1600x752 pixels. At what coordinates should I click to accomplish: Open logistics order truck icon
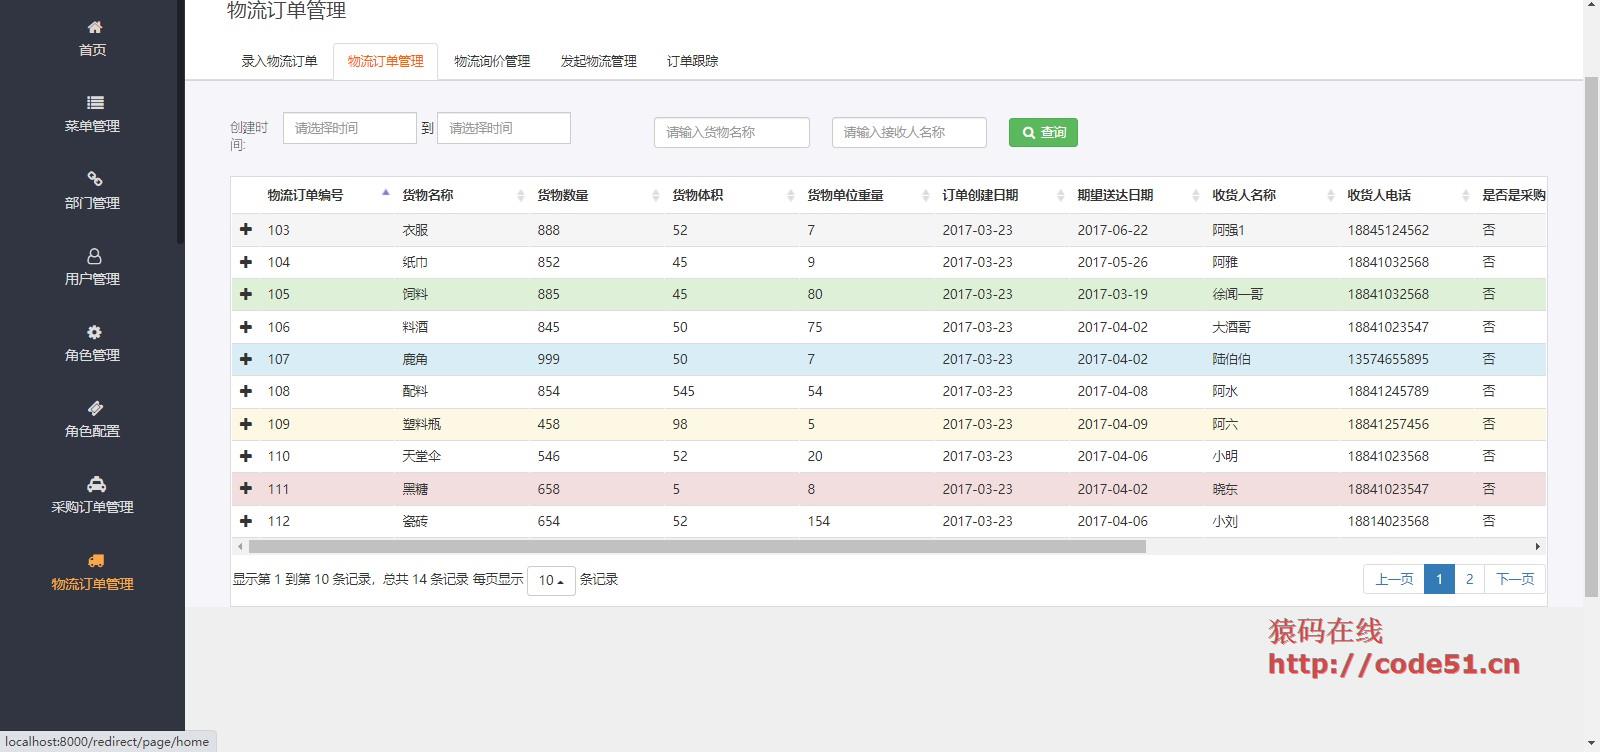point(95,561)
